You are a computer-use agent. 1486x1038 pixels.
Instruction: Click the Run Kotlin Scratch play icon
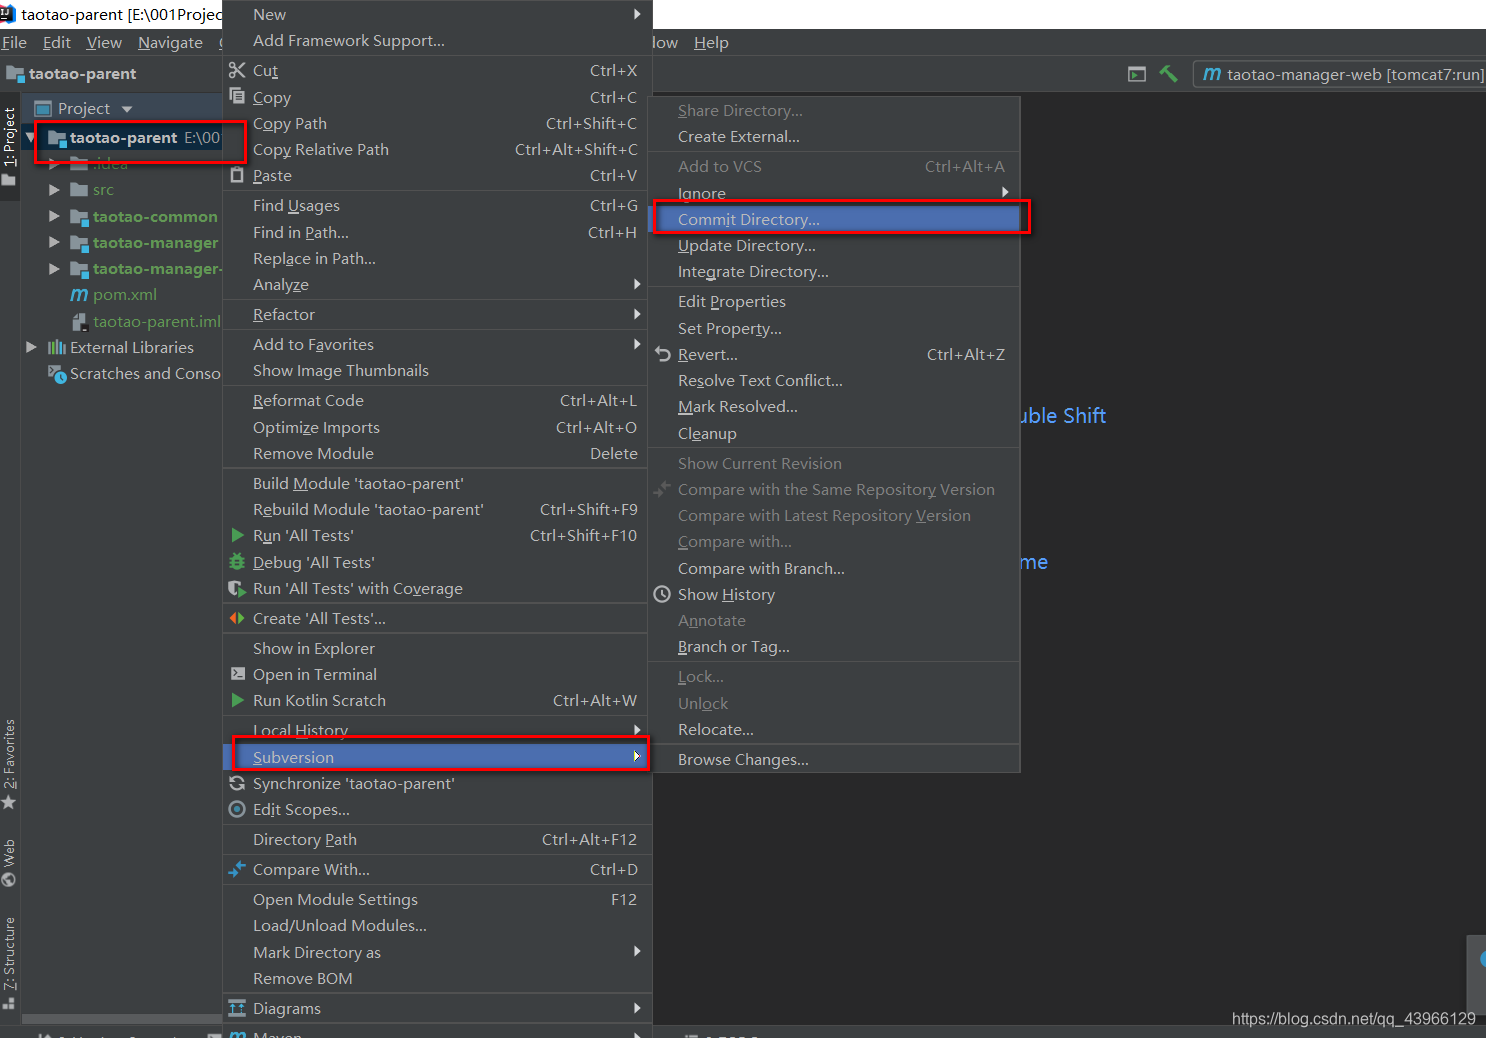[x=237, y=700]
